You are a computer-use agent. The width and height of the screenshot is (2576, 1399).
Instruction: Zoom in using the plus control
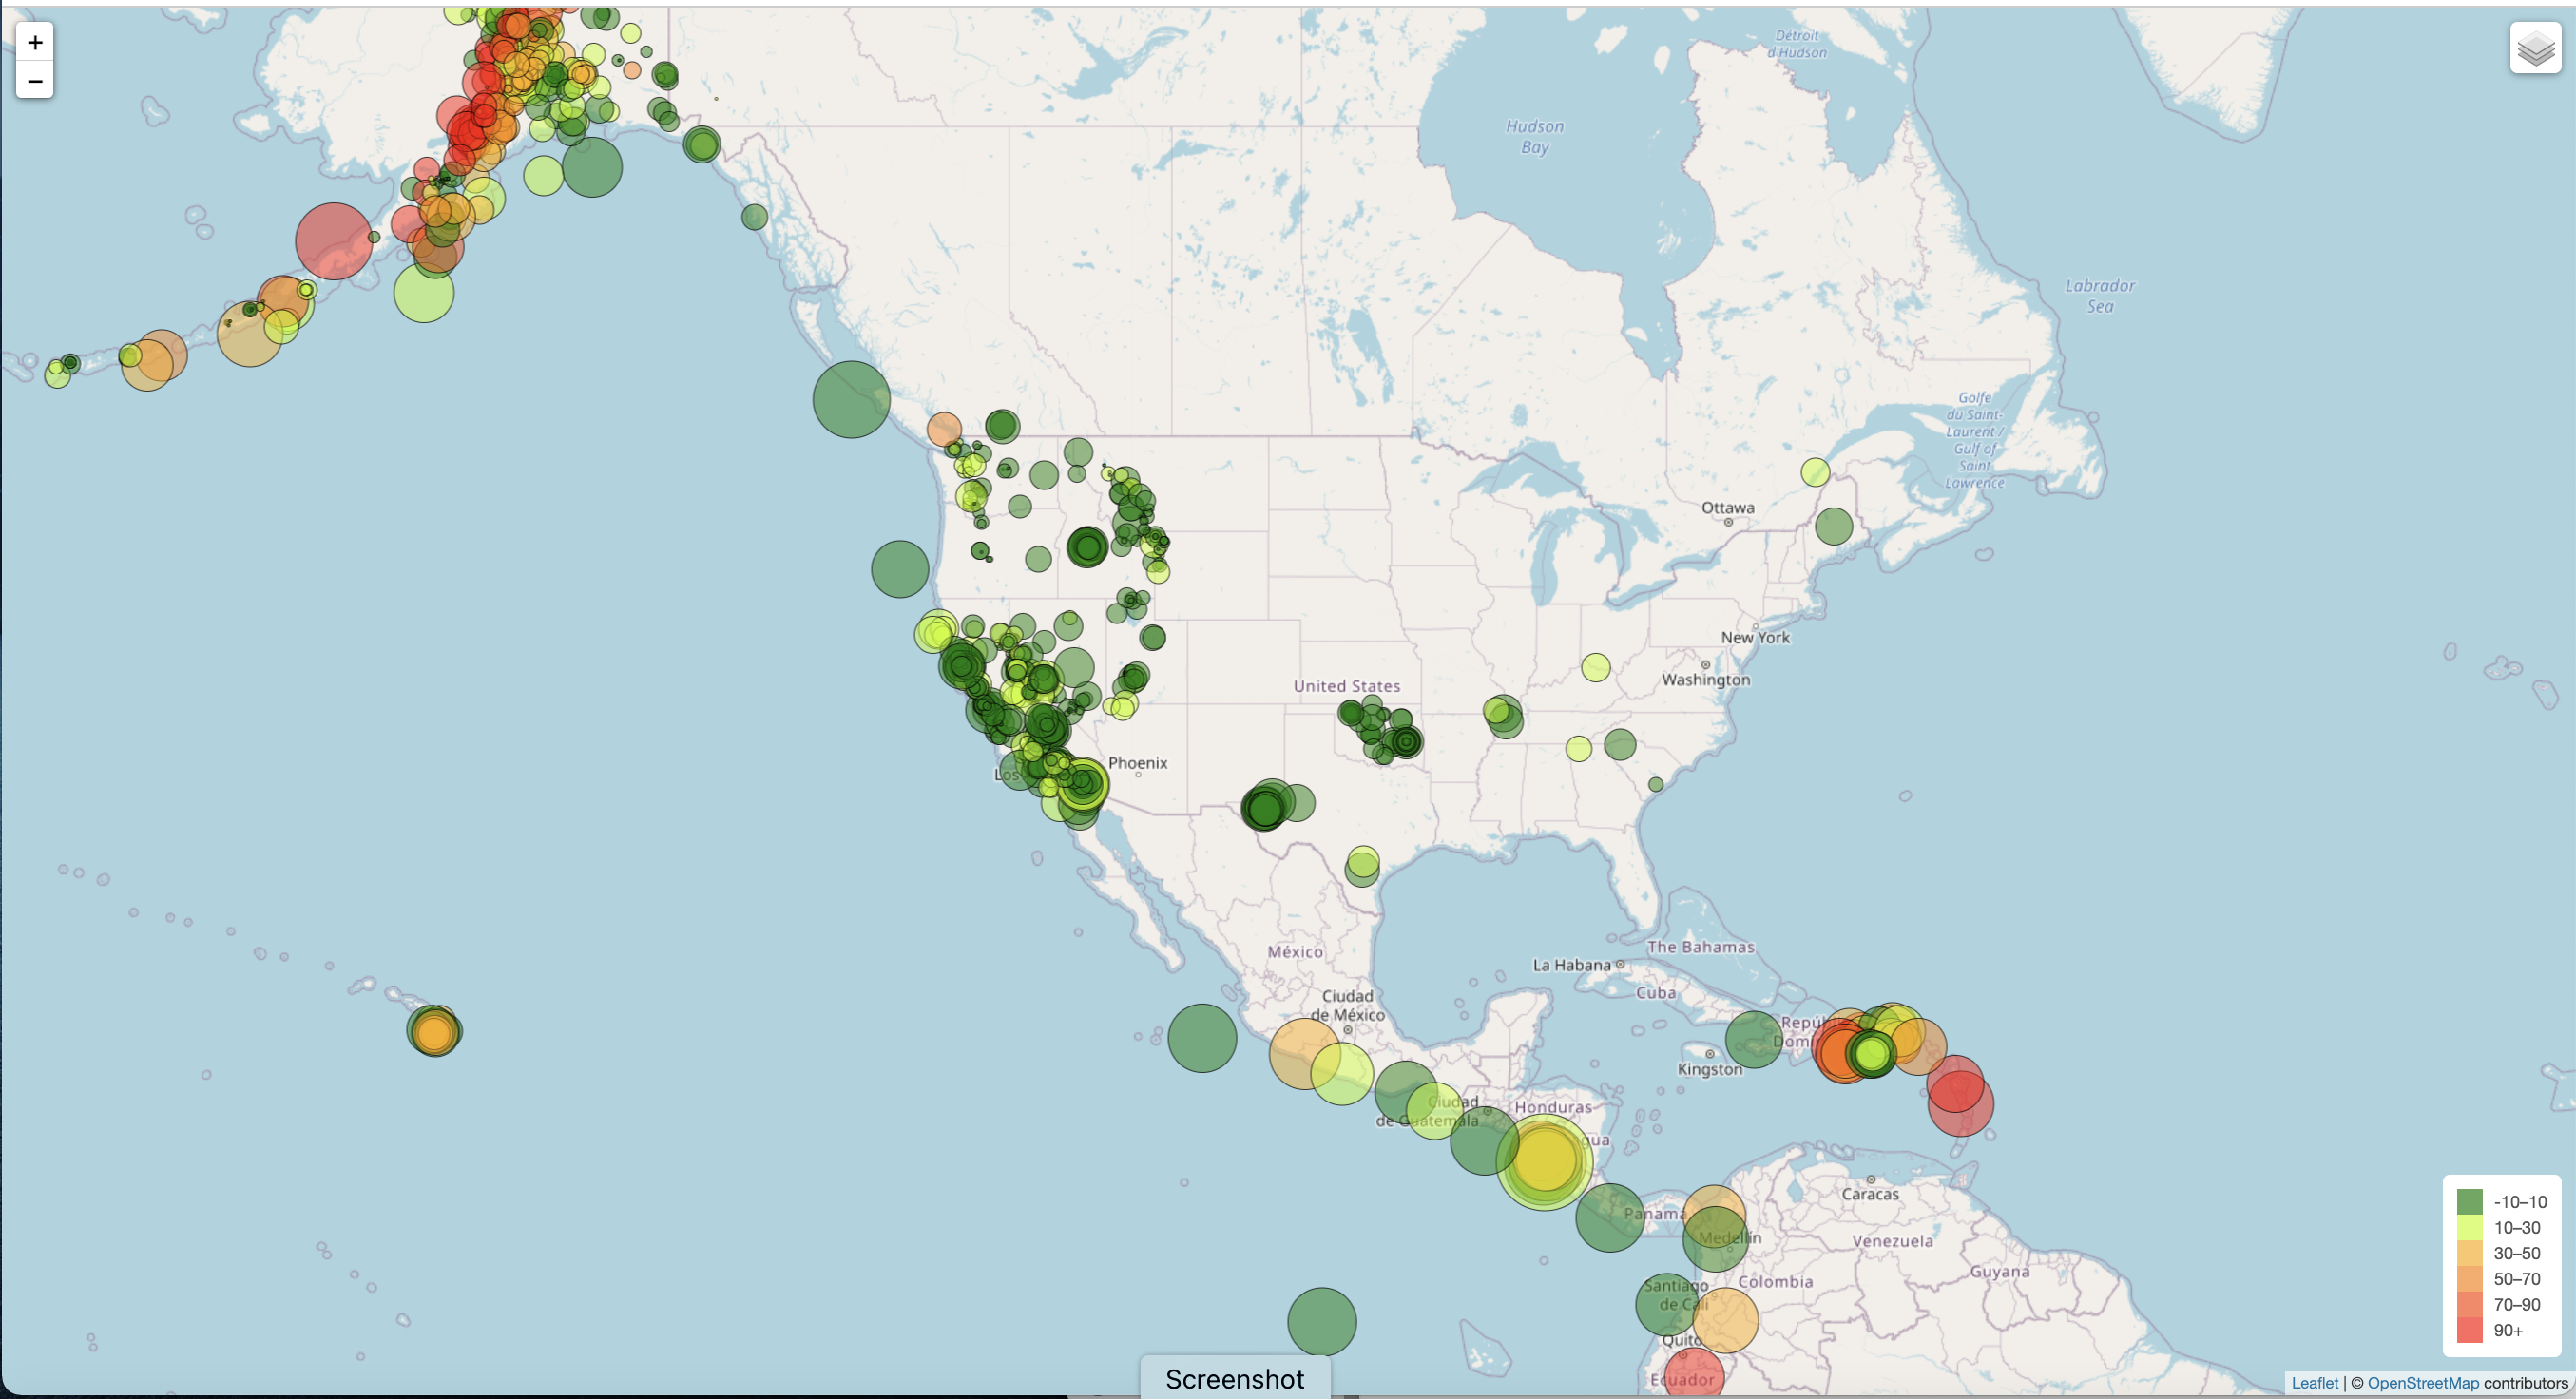(35, 42)
